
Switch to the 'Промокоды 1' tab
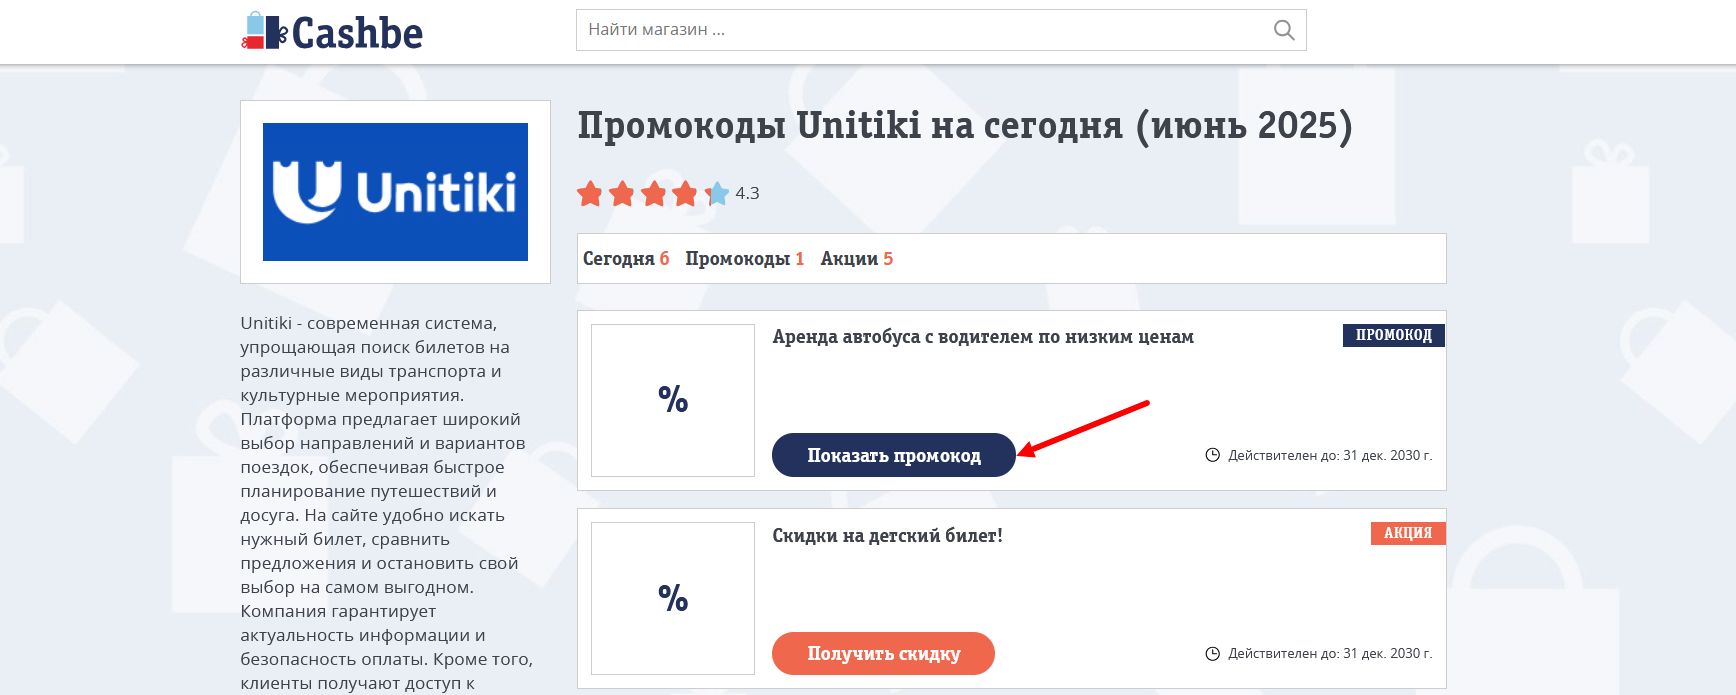(x=745, y=259)
